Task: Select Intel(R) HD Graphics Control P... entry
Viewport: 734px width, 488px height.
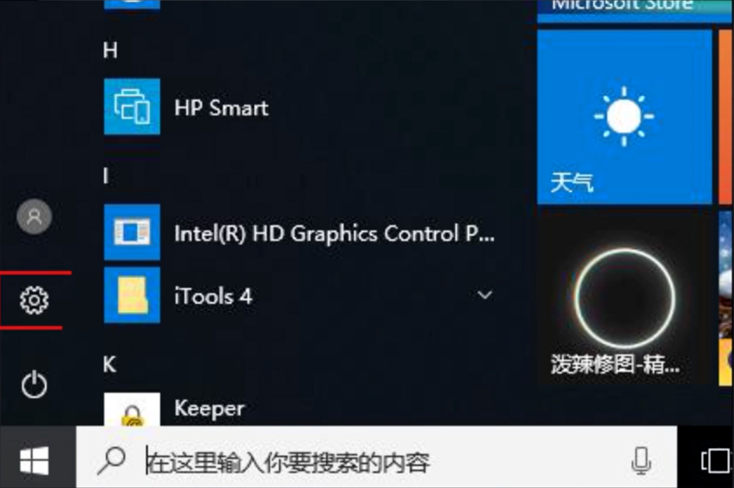Action: 334,234
